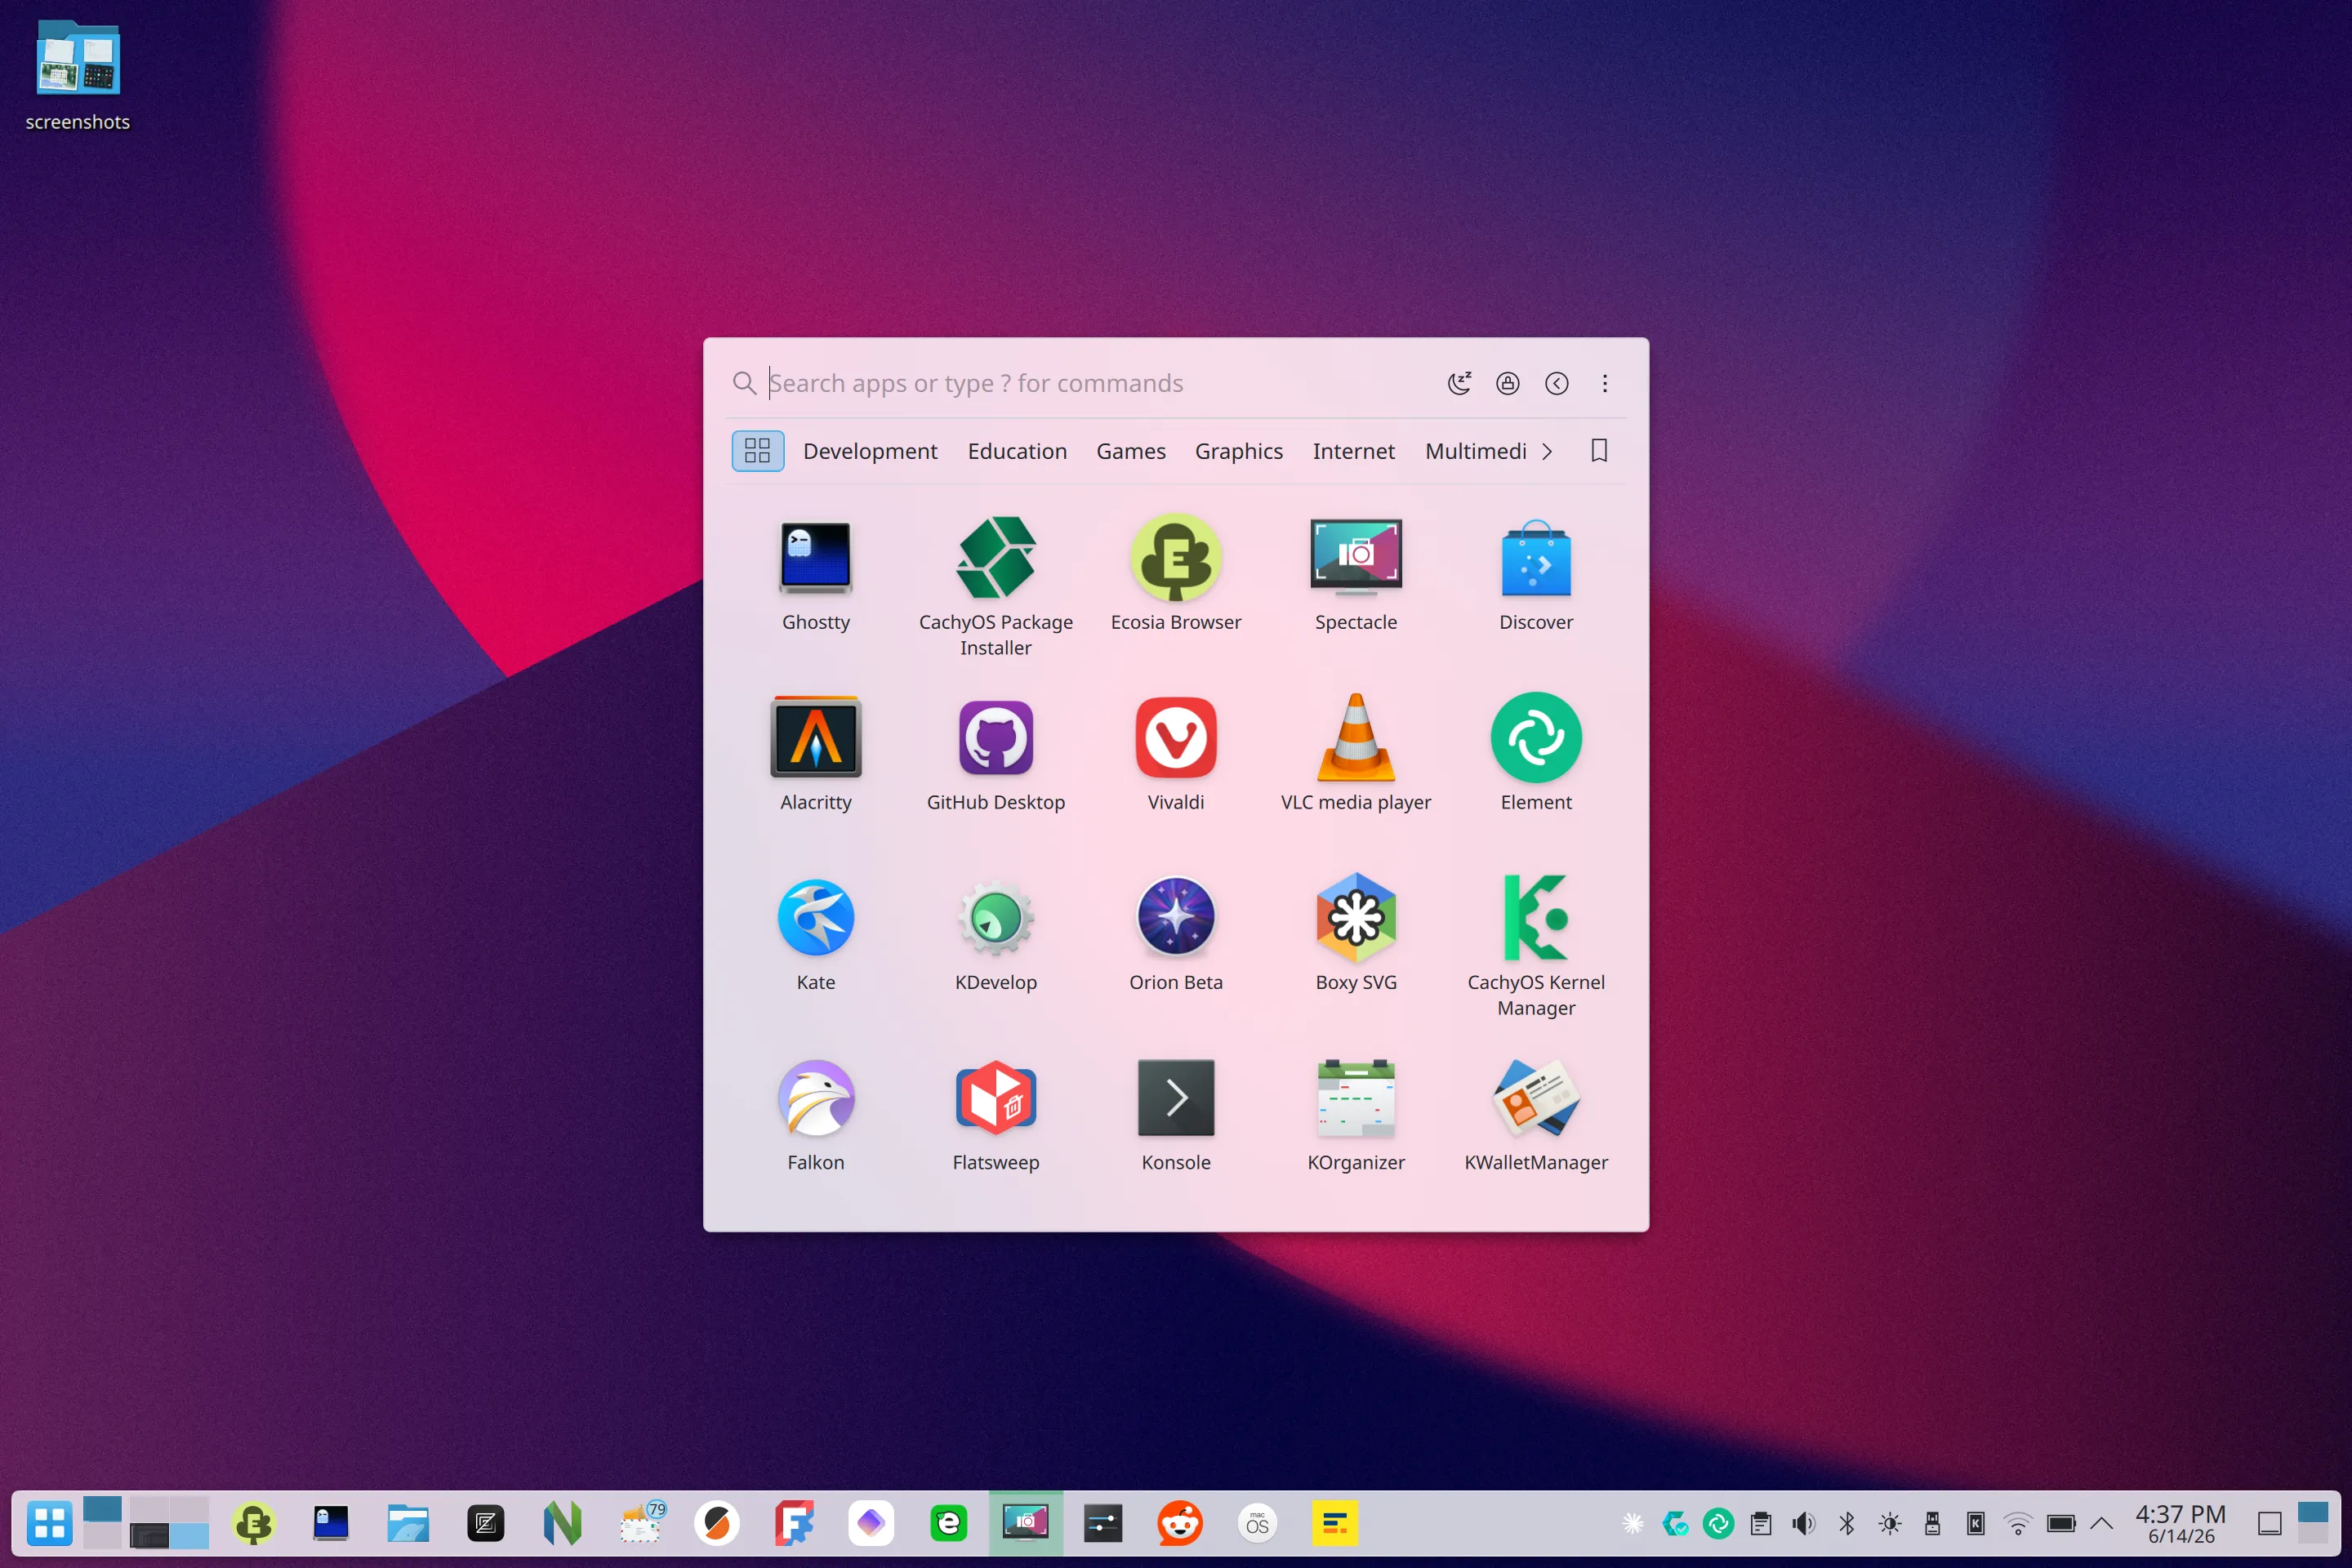Open CachyOS Package Installer
Viewport: 2352px width, 1568px height.
coord(995,588)
